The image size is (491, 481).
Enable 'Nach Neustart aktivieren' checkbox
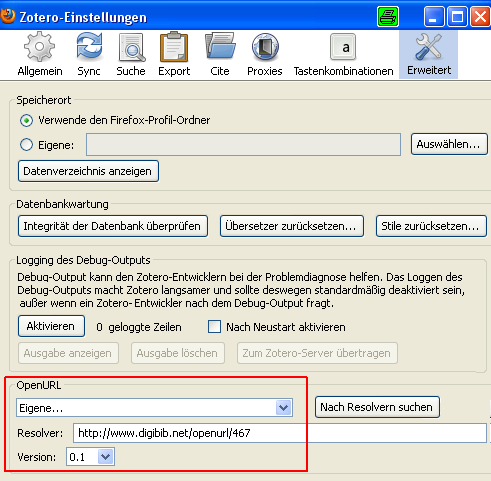(214, 327)
